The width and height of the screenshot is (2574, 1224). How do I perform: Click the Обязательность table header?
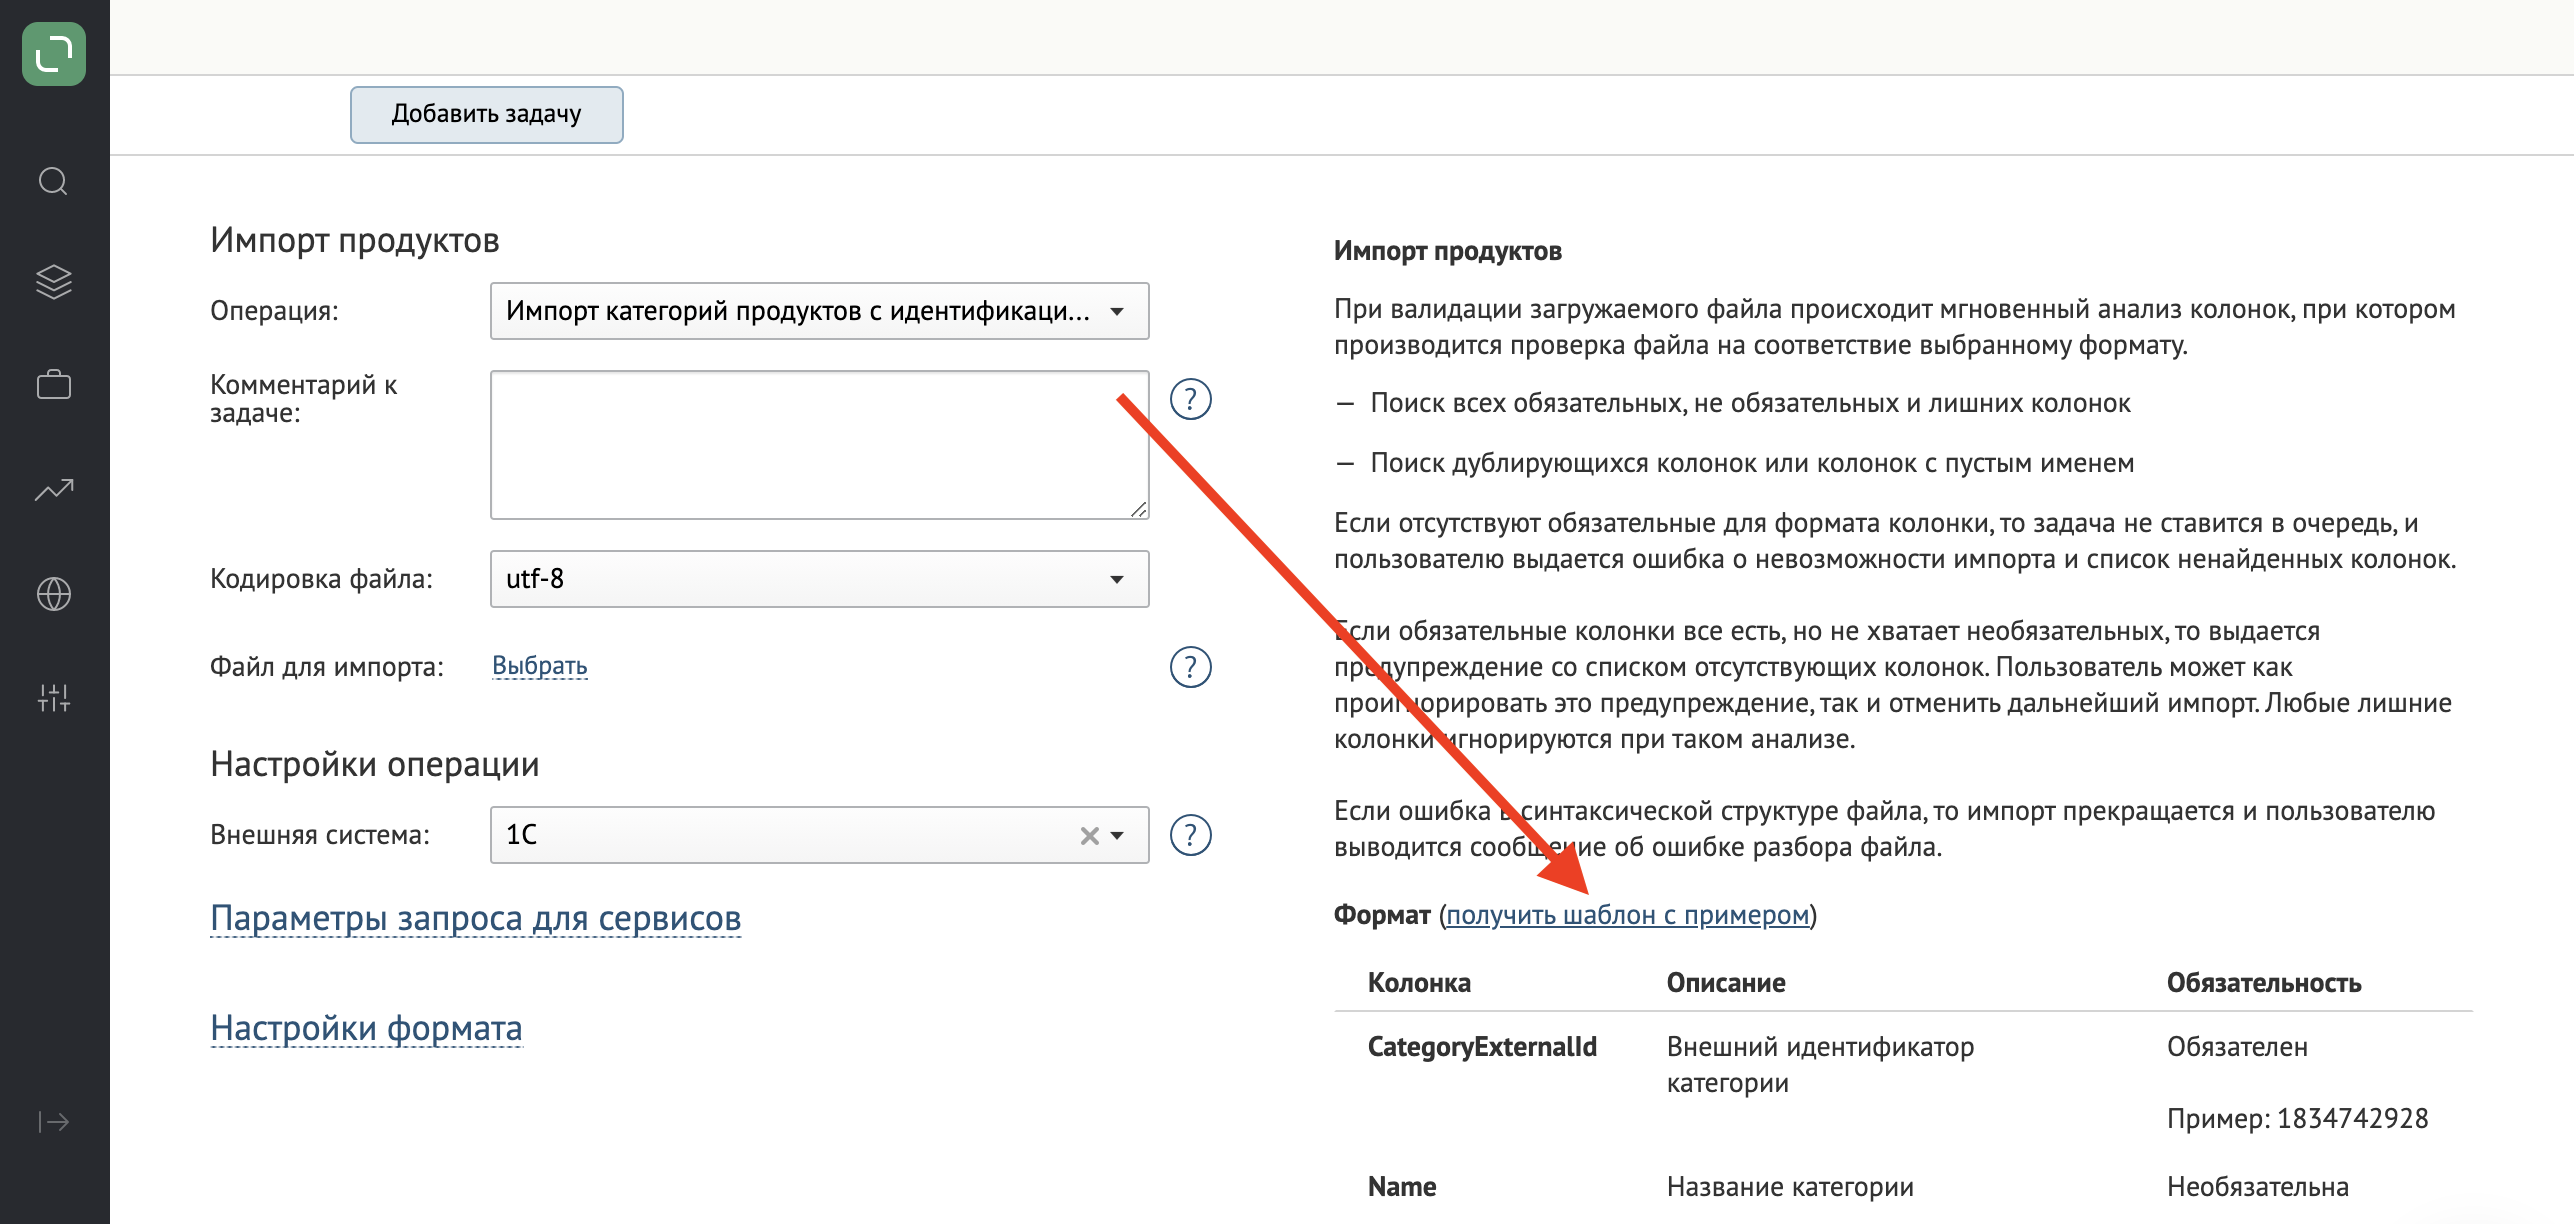coord(2264,983)
